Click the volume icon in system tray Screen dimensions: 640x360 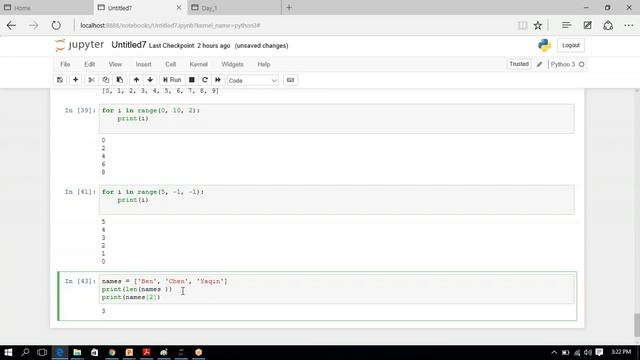coord(588,352)
